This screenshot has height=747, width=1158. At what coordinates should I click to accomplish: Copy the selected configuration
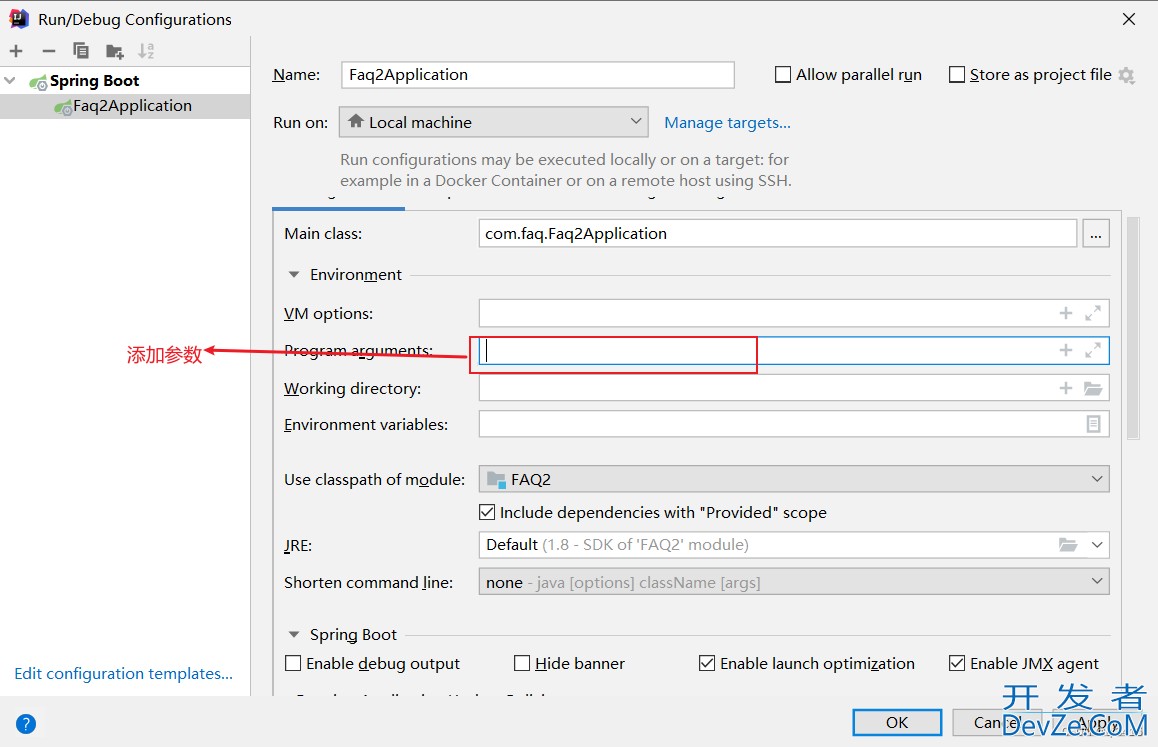coord(80,51)
